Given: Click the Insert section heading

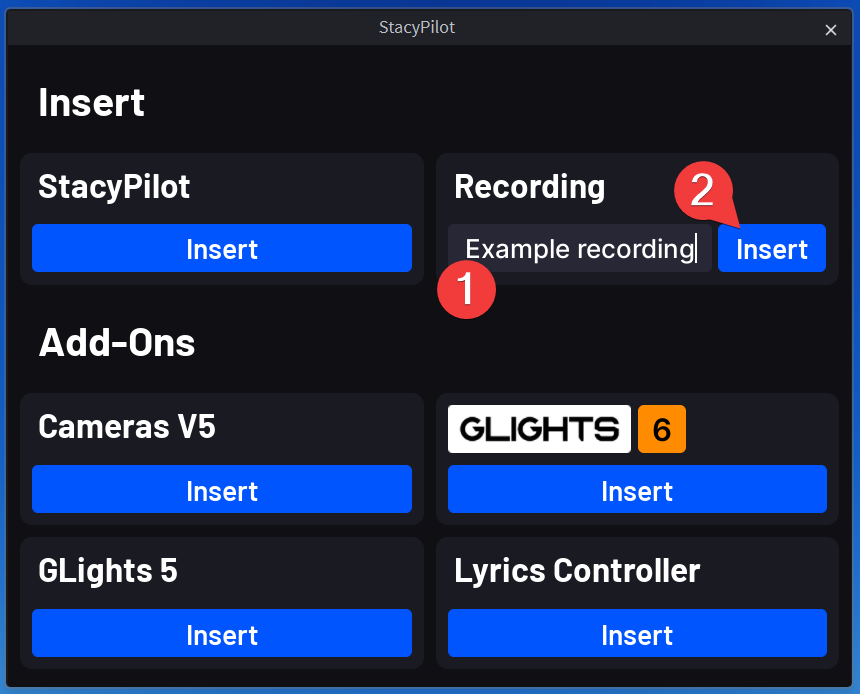Looking at the screenshot, I should pyautogui.click(x=91, y=102).
